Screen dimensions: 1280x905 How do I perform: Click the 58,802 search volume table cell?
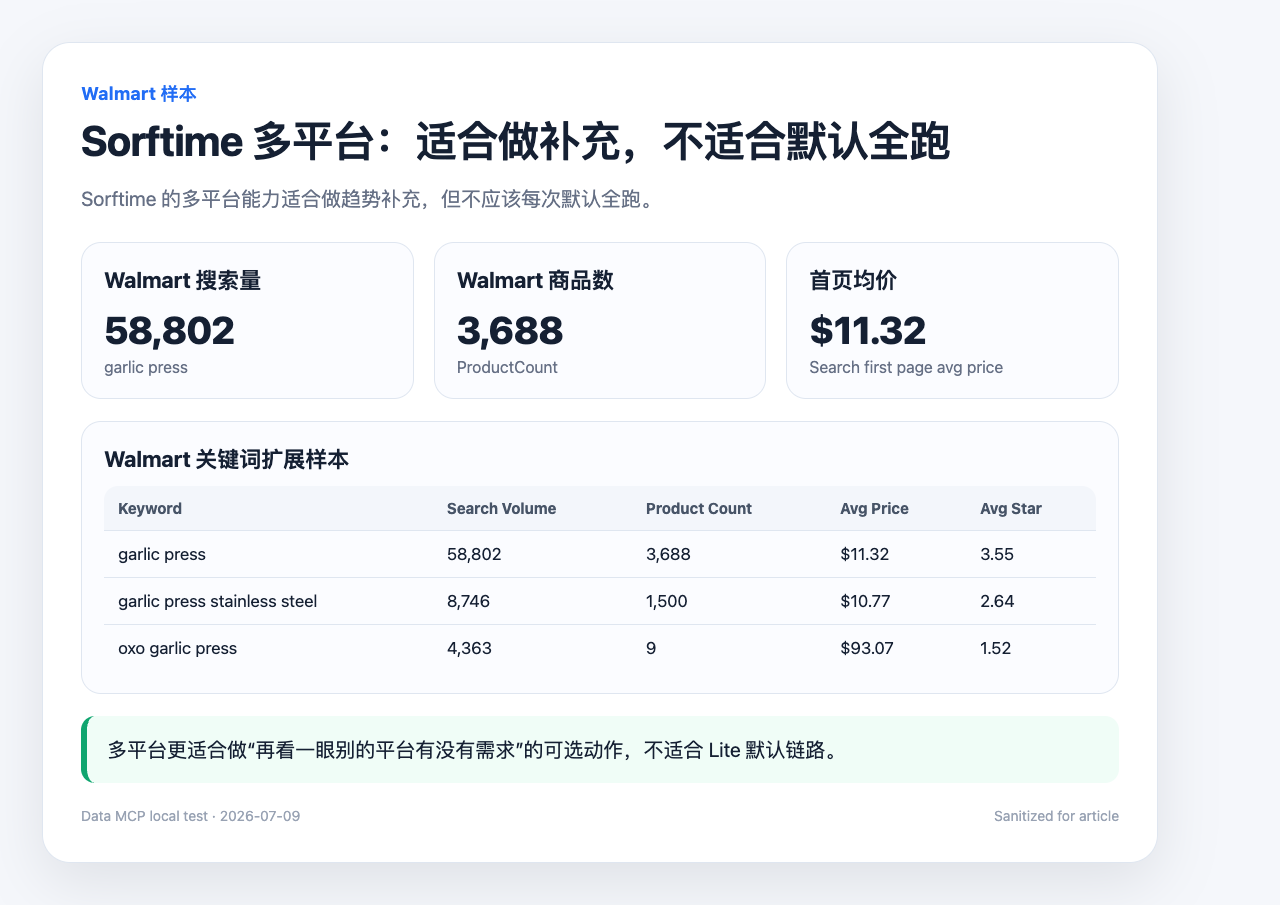pyautogui.click(x=474, y=554)
